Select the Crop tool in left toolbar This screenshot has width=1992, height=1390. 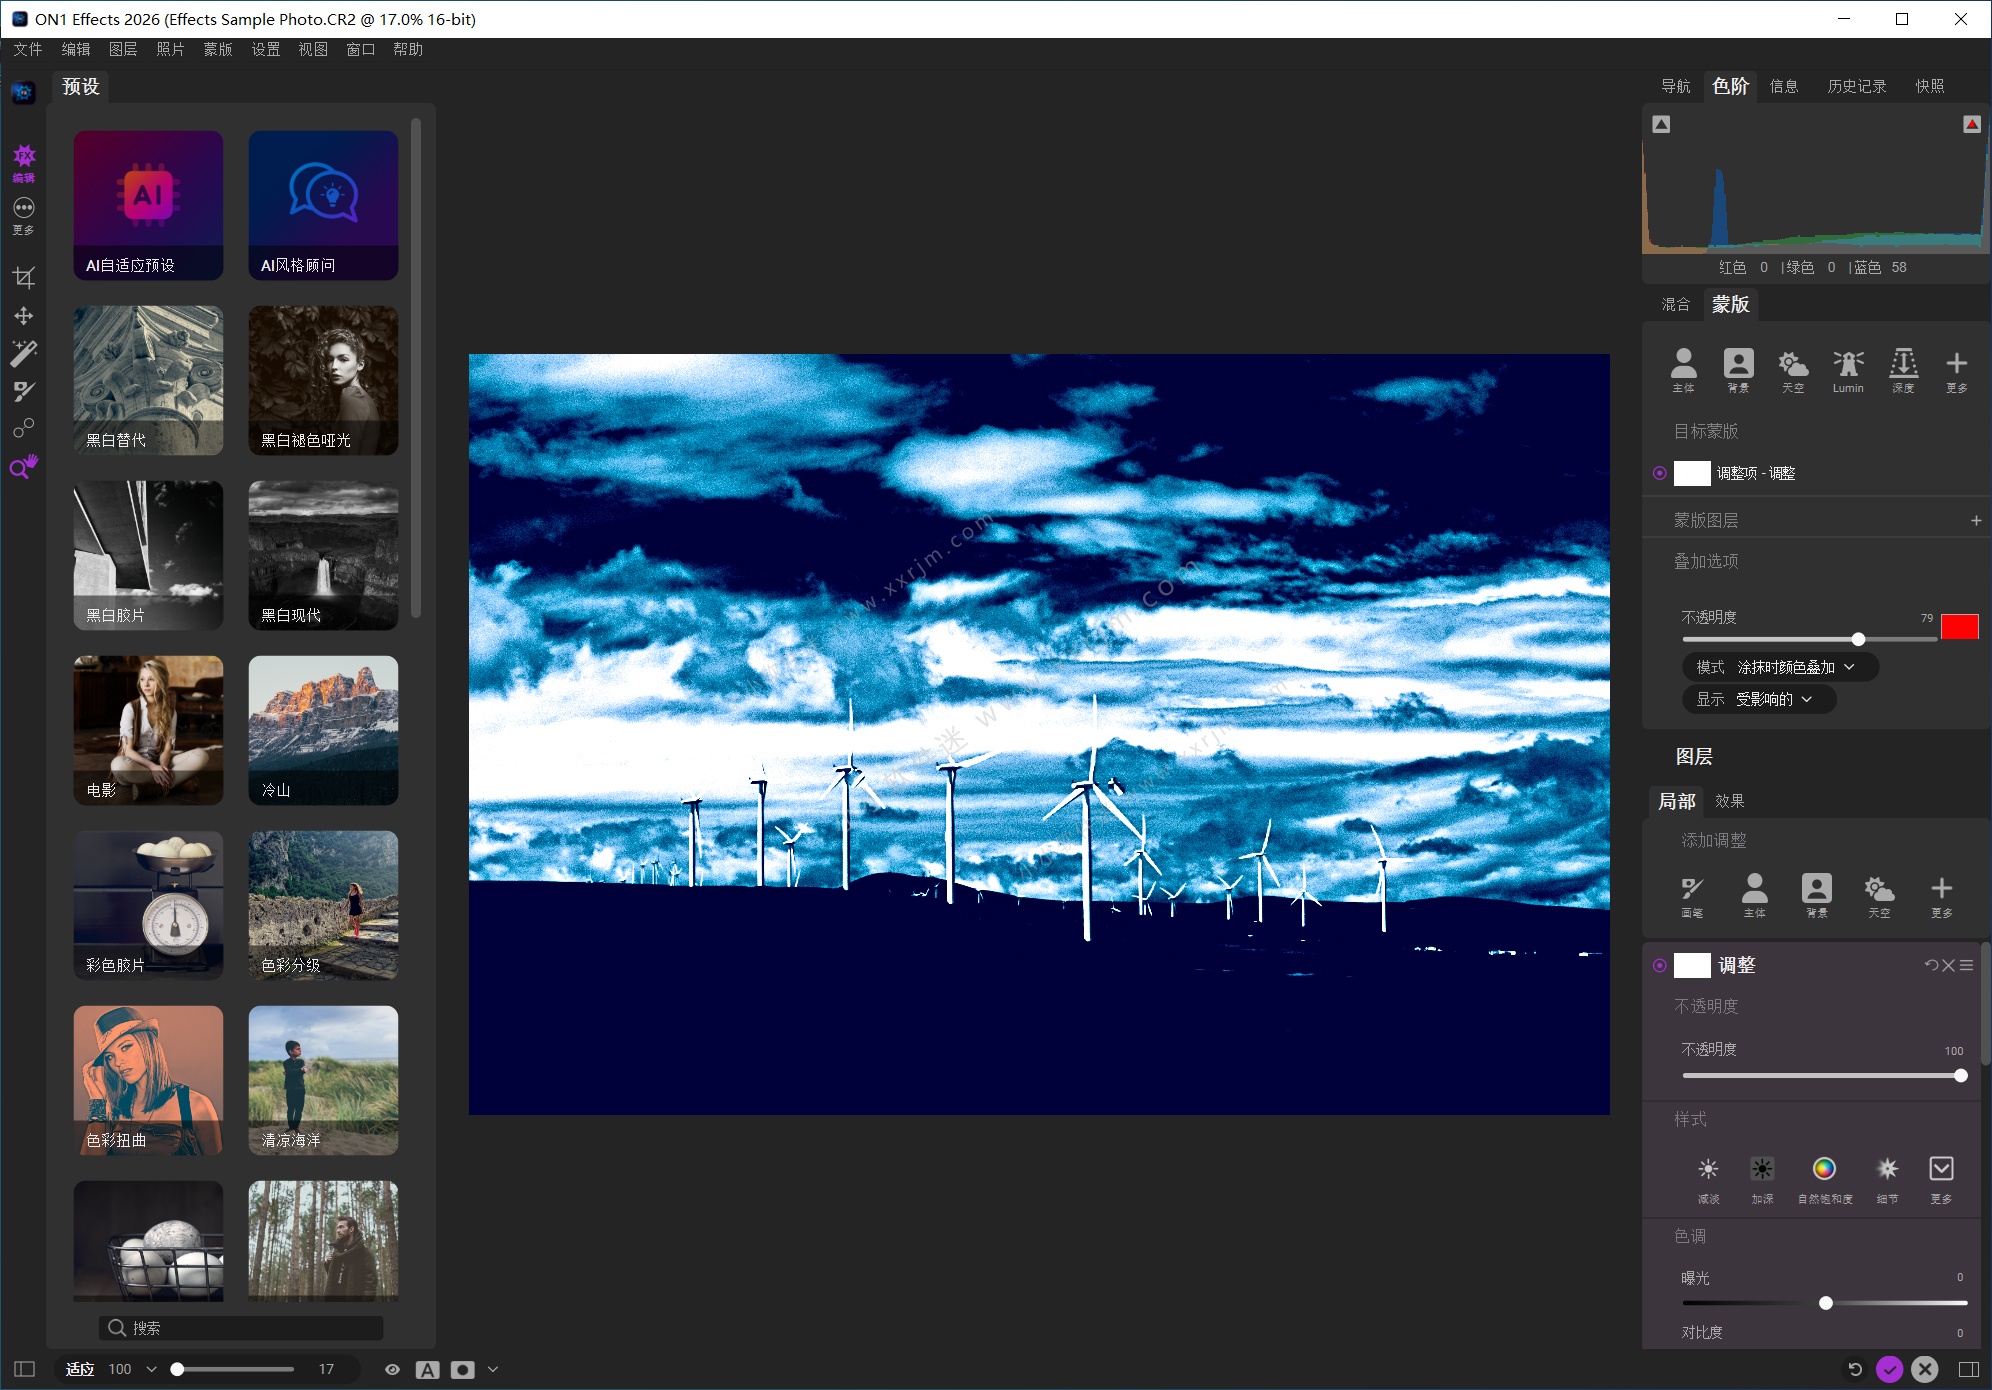coord(24,277)
